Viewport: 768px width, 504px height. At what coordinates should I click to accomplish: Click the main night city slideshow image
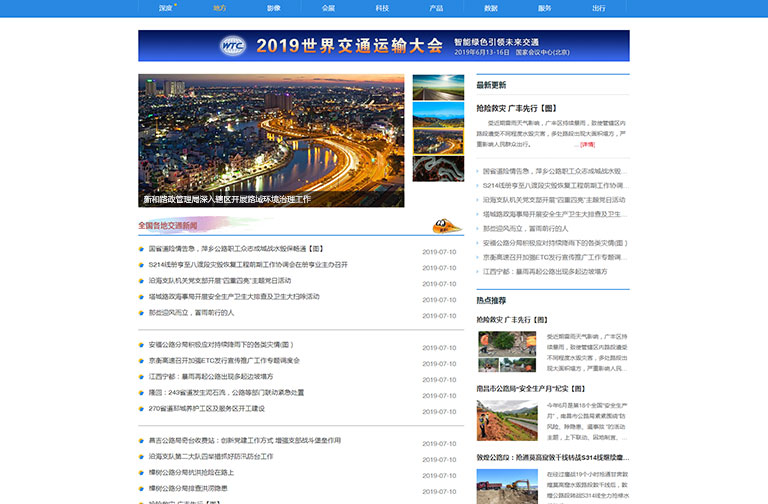tap(271, 140)
